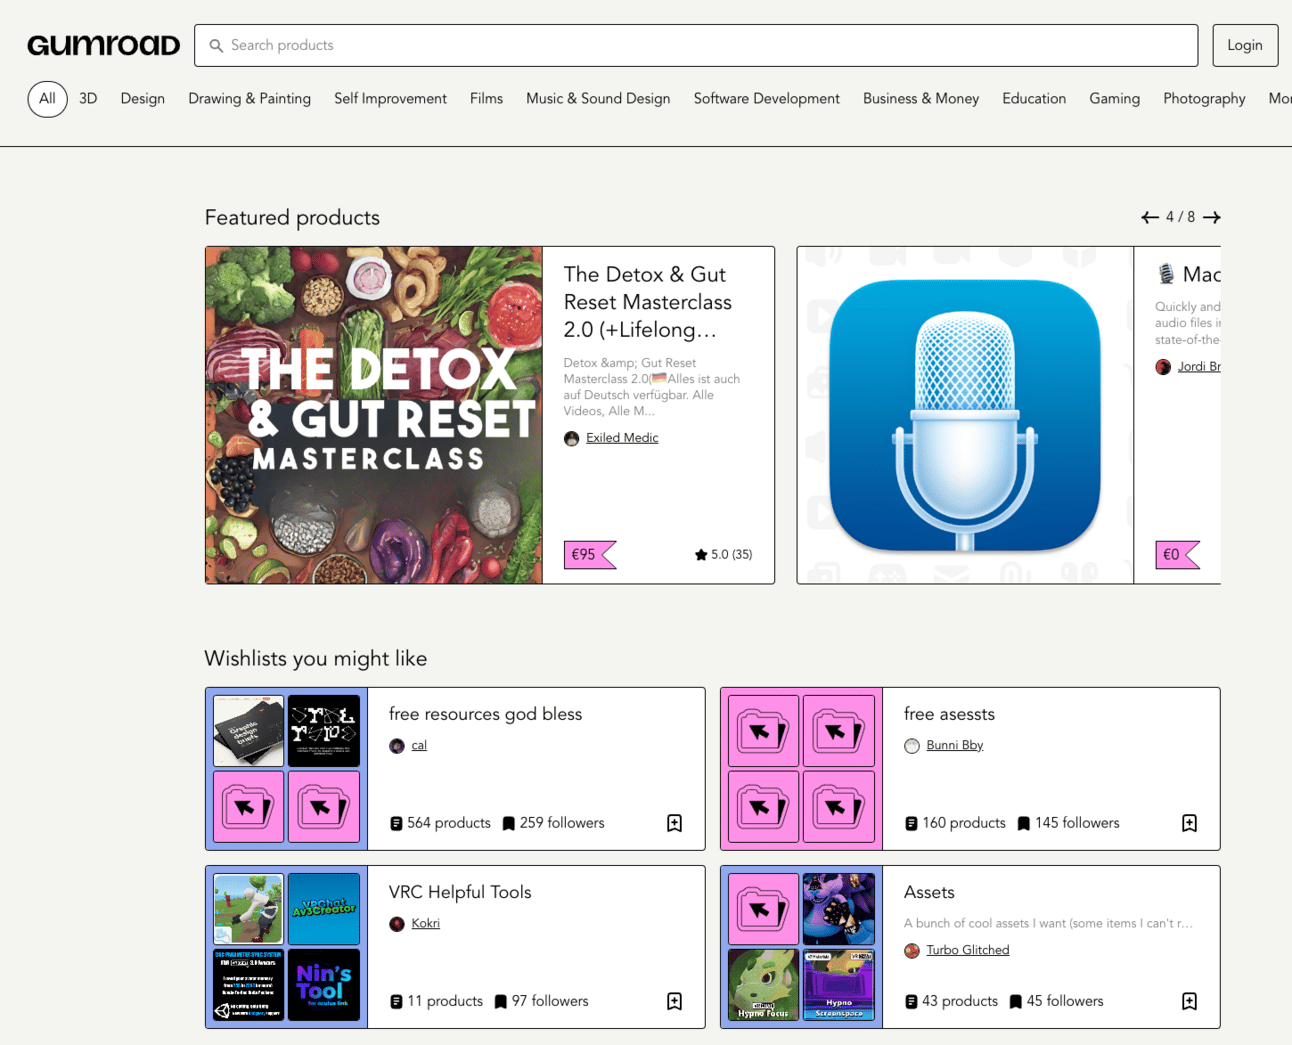
Task: Click the Search products input field
Action: 696,45
